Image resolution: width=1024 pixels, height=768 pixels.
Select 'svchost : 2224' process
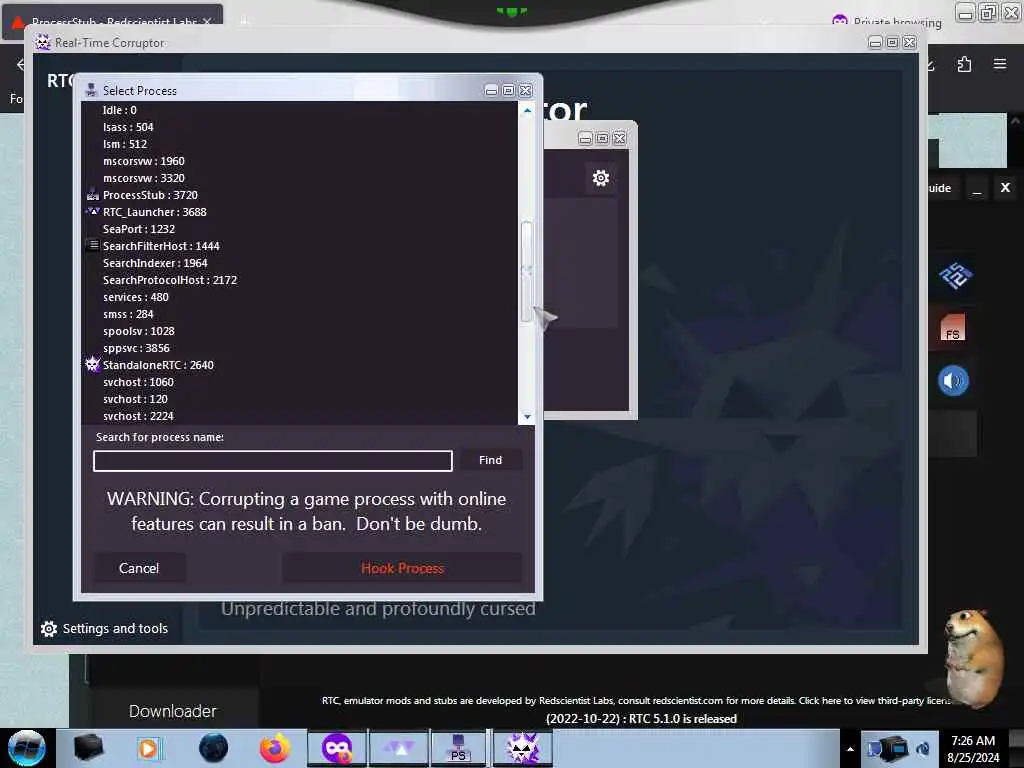click(138, 415)
